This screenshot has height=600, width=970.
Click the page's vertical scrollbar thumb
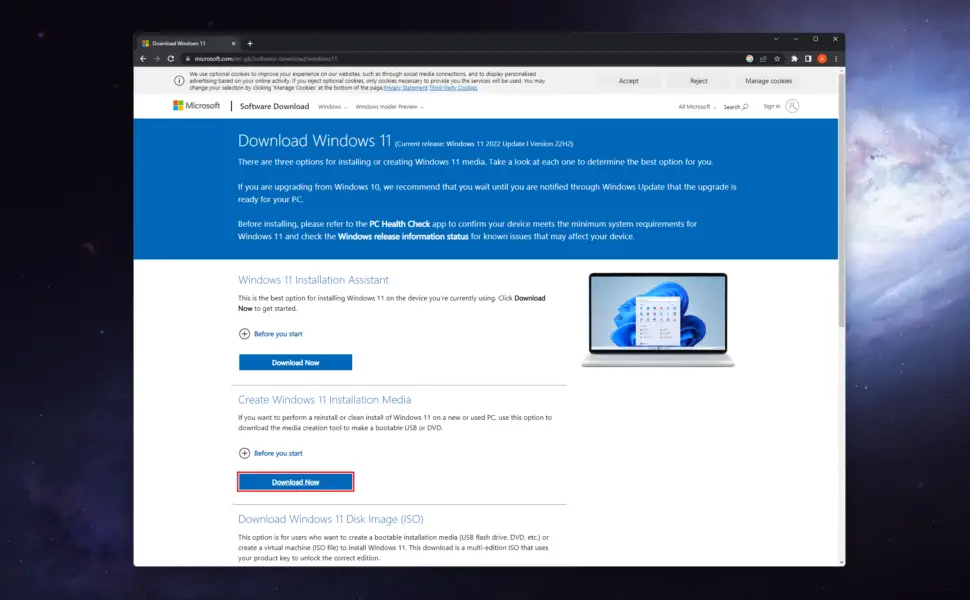click(x=841, y=201)
